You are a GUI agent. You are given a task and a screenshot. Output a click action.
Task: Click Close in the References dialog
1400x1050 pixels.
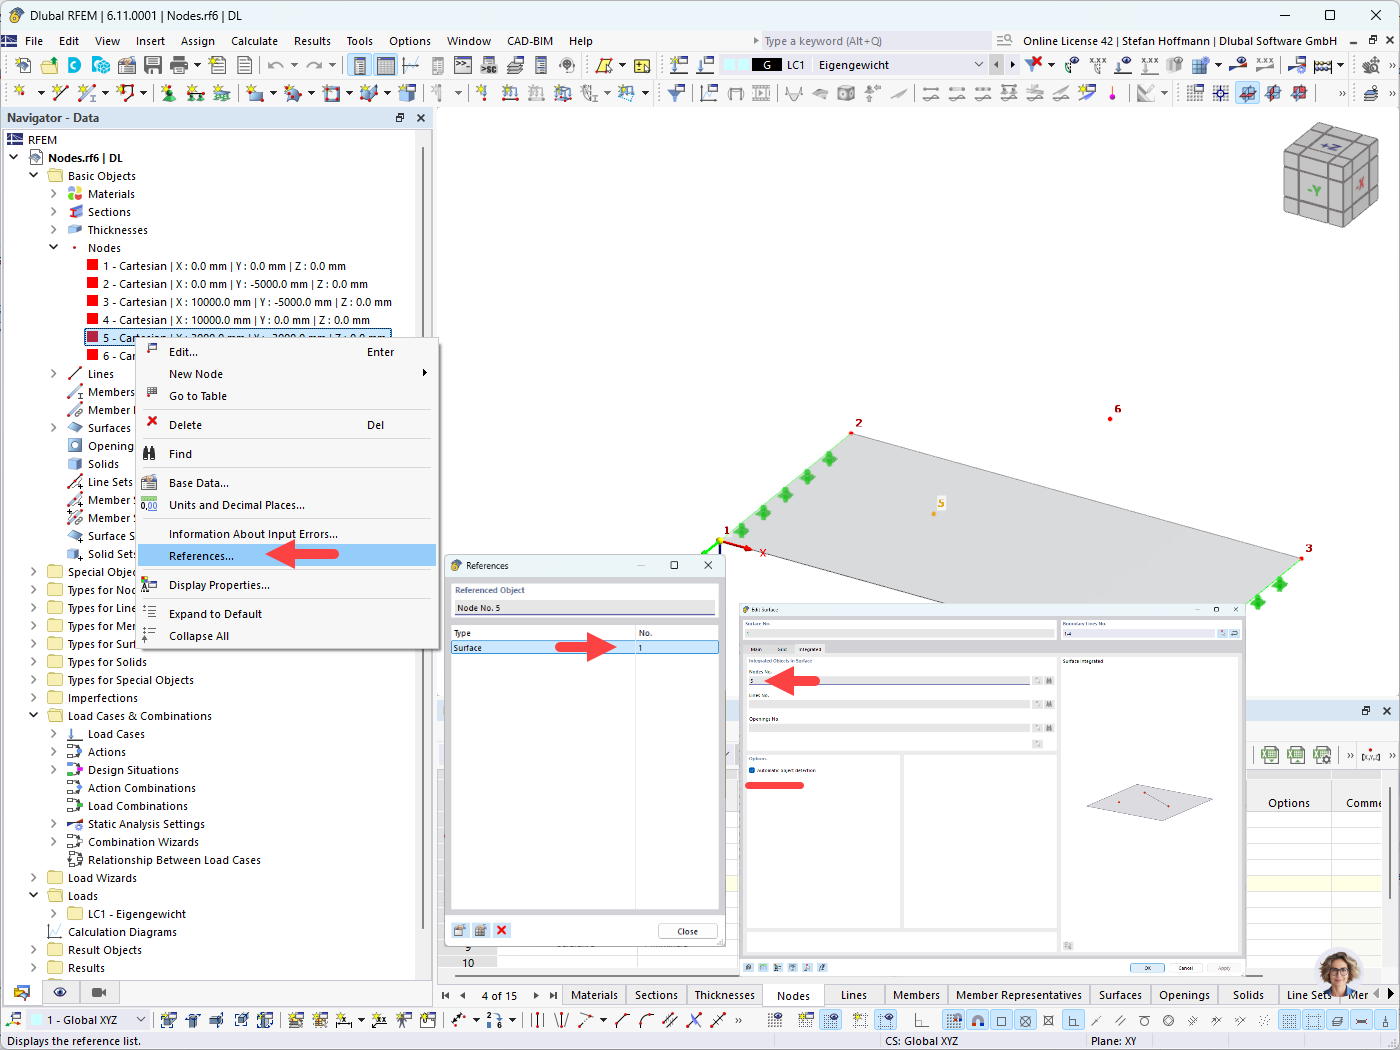[x=688, y=931]
